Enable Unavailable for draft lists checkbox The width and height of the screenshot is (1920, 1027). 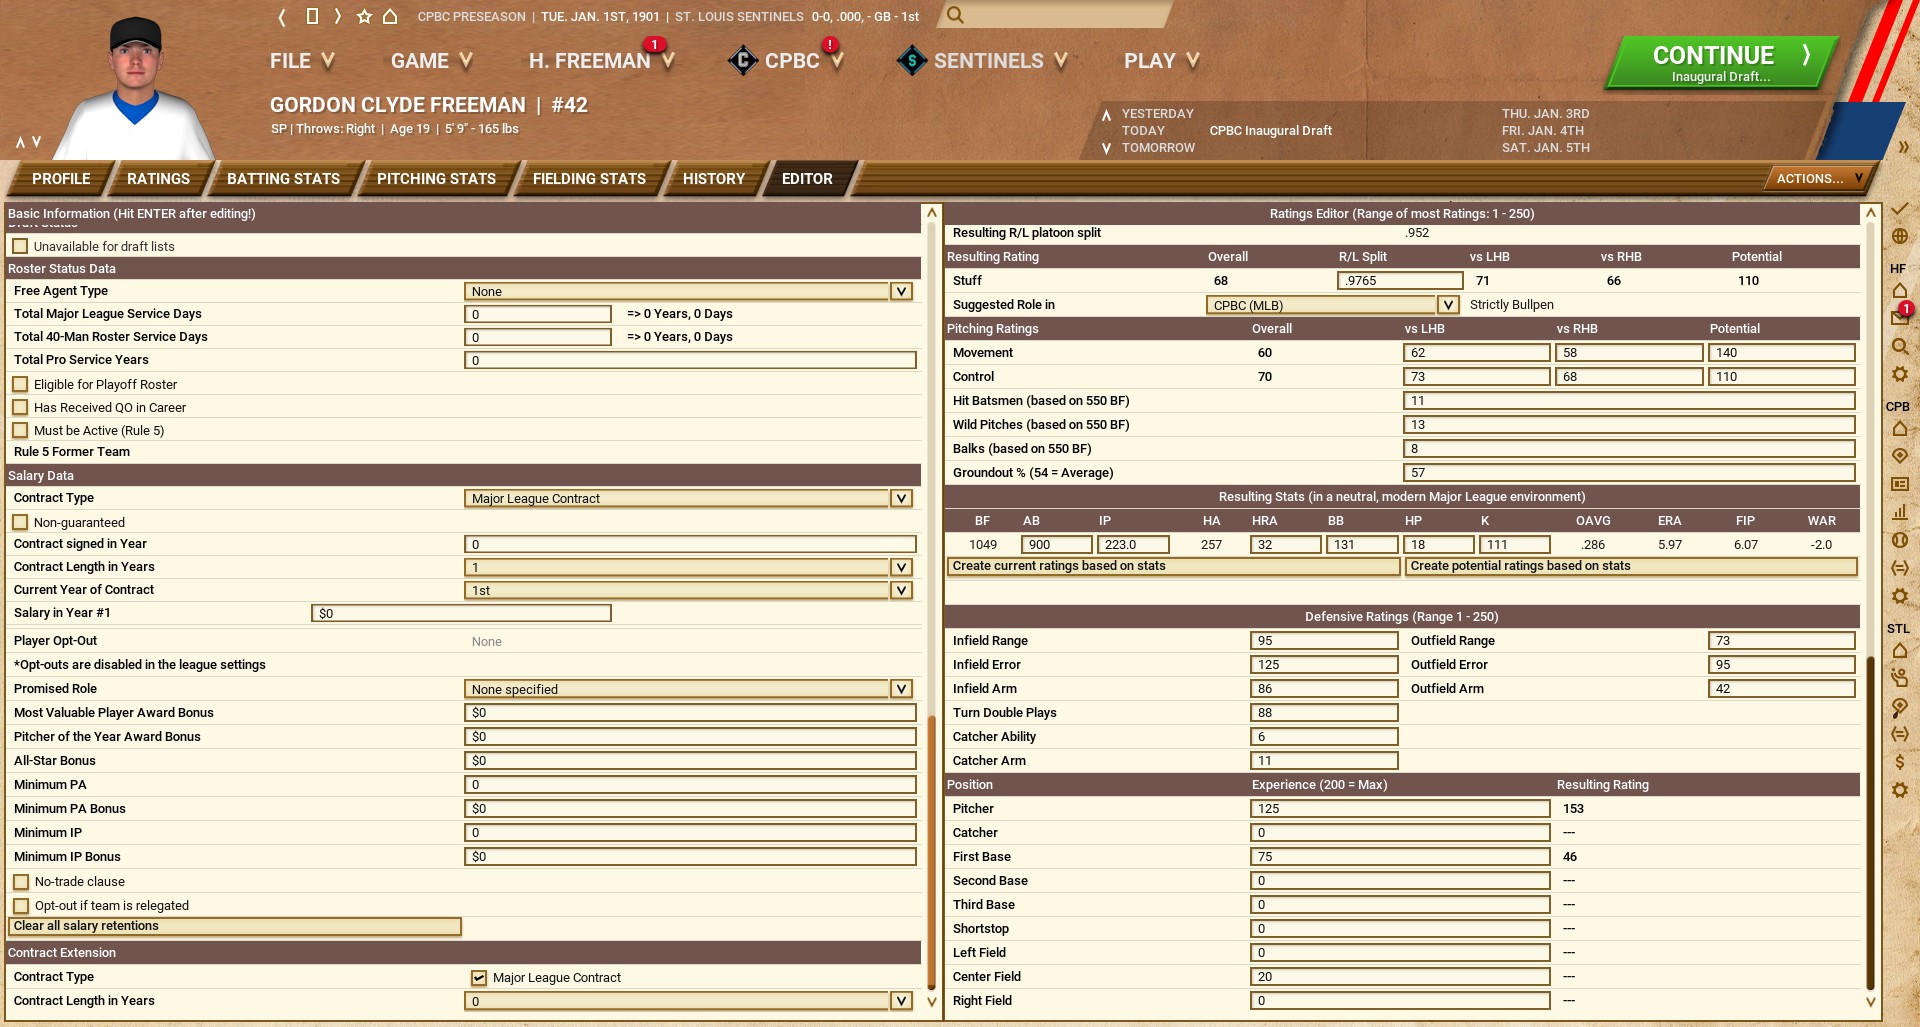click(20, 246)
